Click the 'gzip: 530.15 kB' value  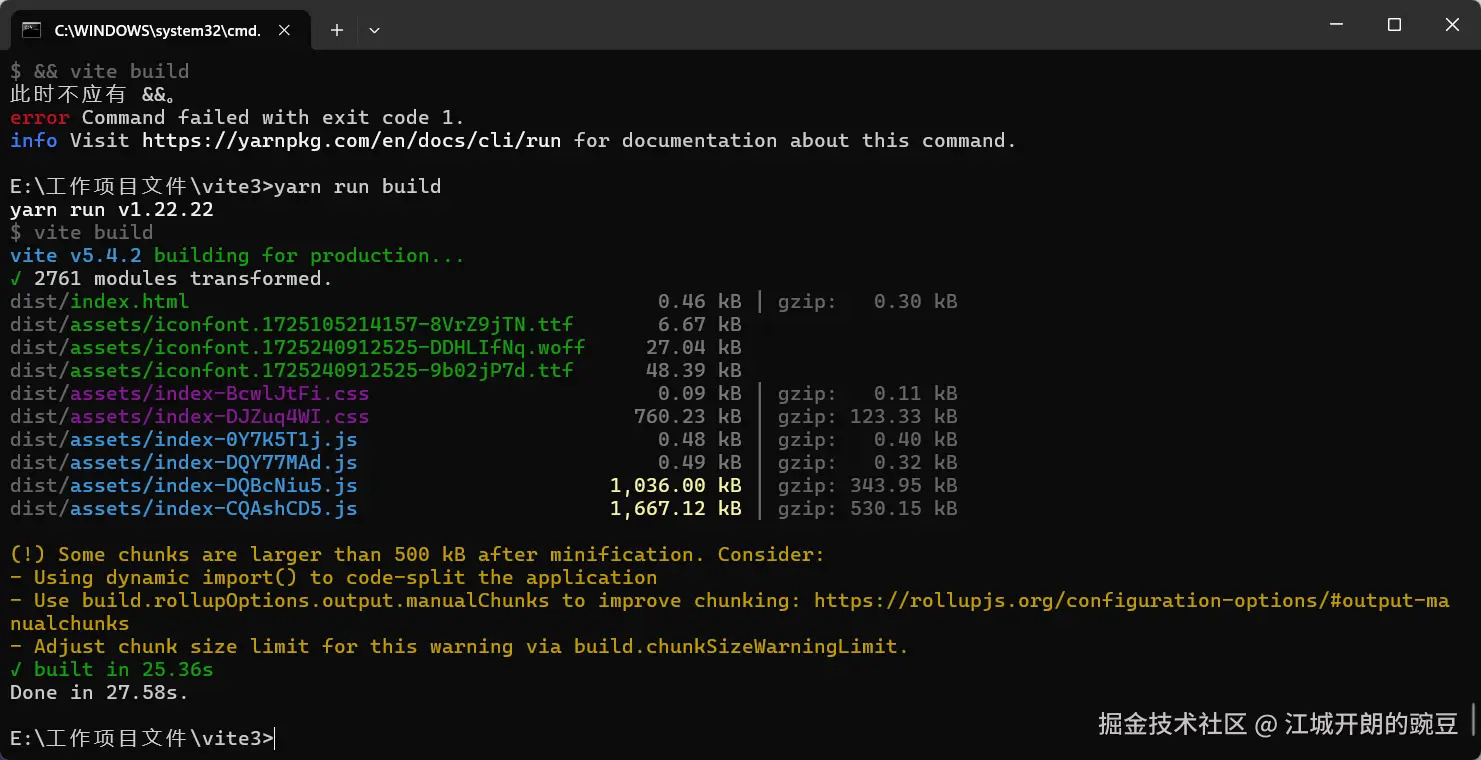[x=868, y=508]
